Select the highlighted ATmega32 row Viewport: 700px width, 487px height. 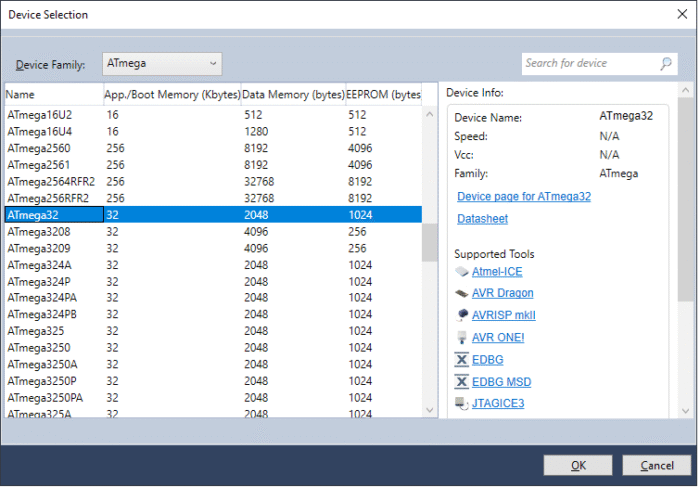[213, 215]
